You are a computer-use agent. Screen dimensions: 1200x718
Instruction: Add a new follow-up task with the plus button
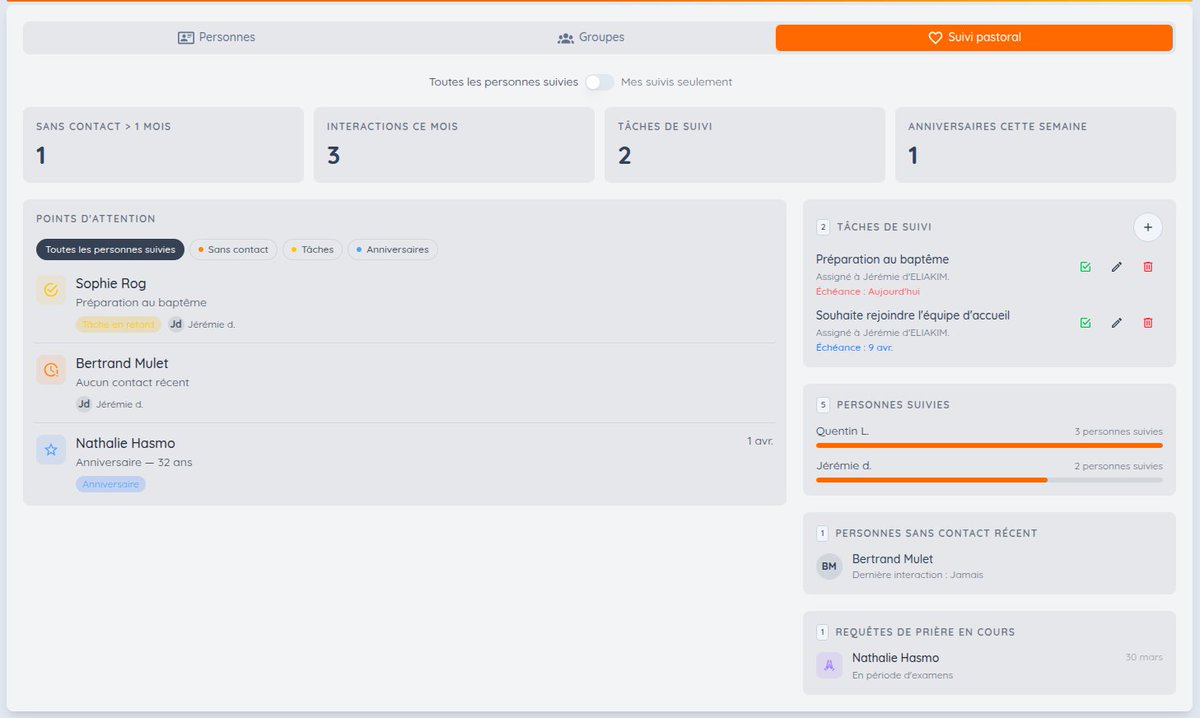click(x=1148, y=227)
